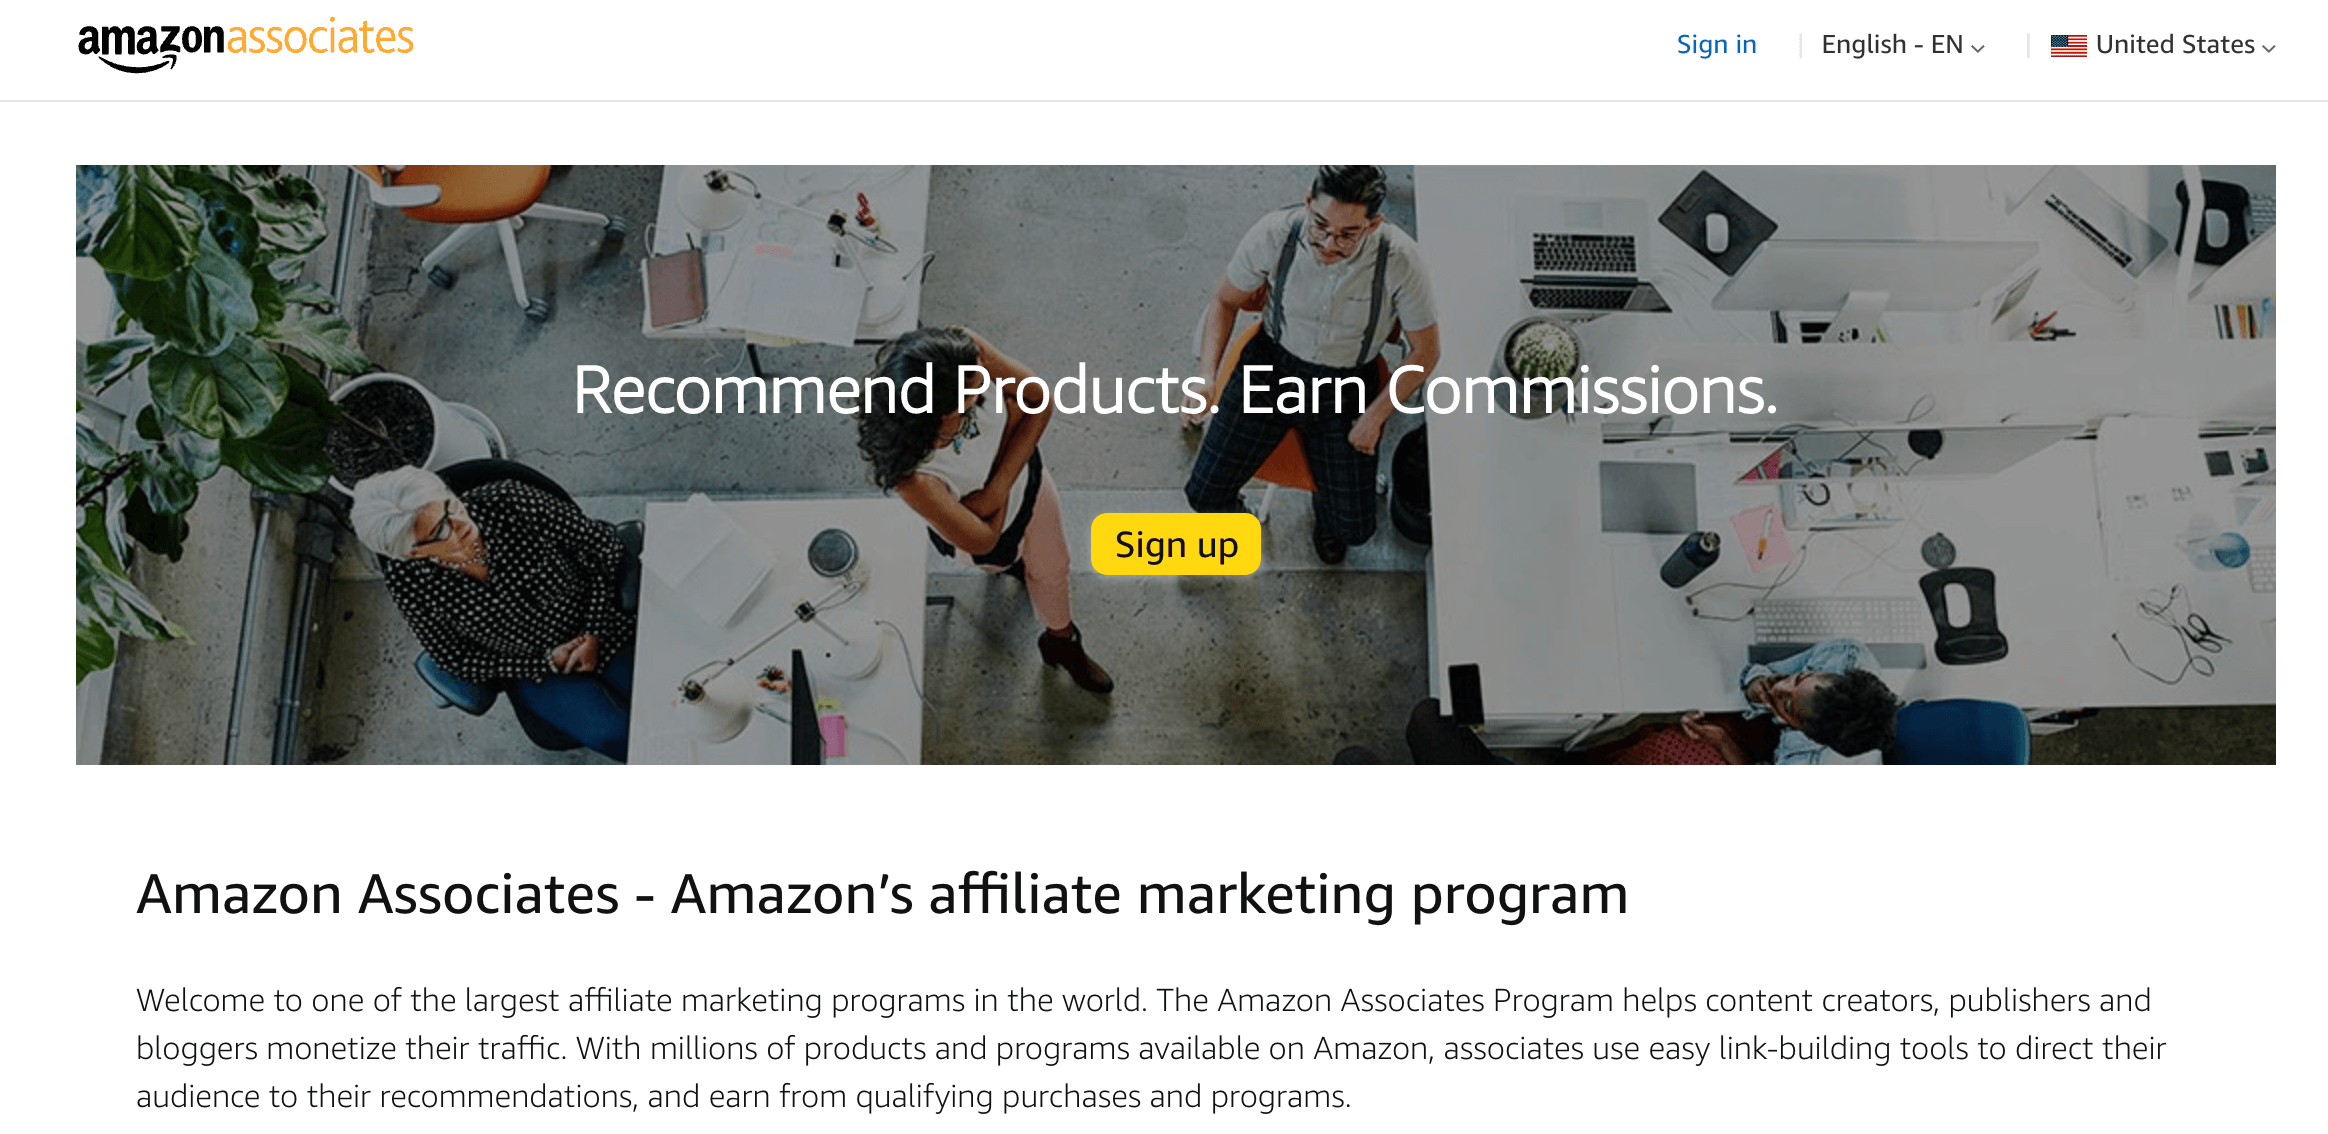The image size is (2328, 1134).
Task: Click the black "amazon" wordmark
Action: click(x=151, y=40)
